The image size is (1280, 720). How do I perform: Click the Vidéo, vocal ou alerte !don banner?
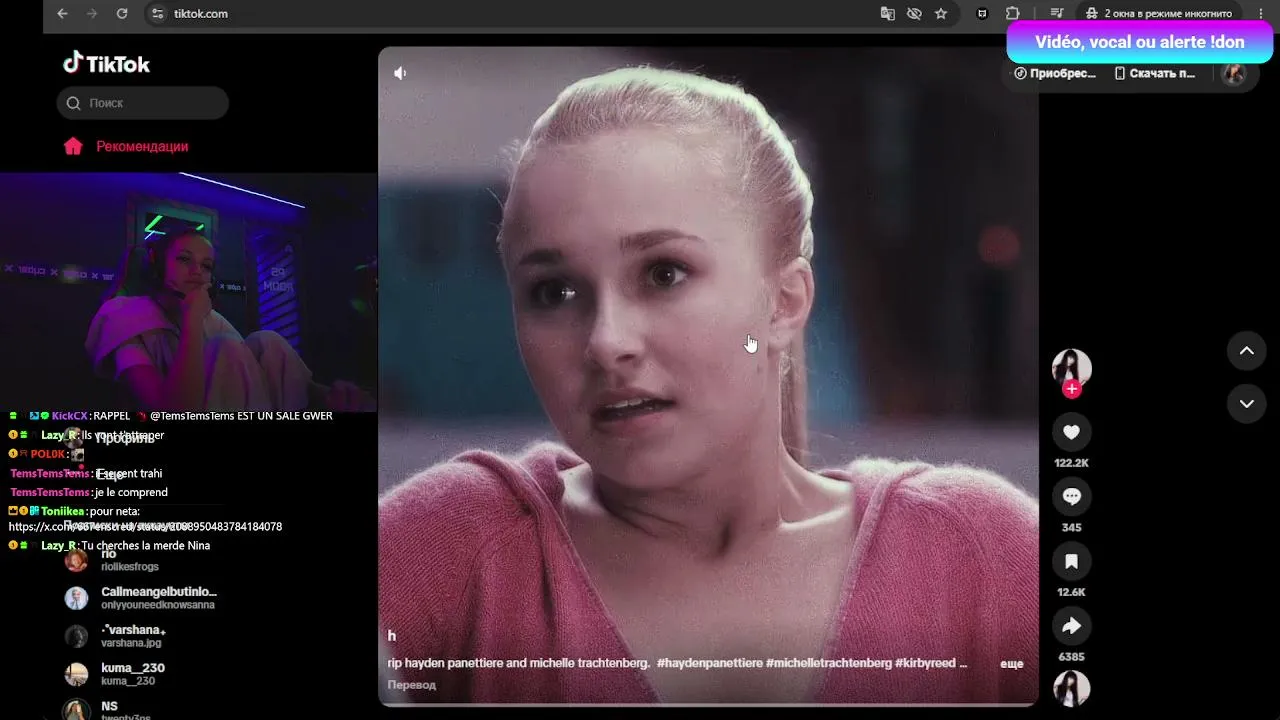click(1140, 42)
